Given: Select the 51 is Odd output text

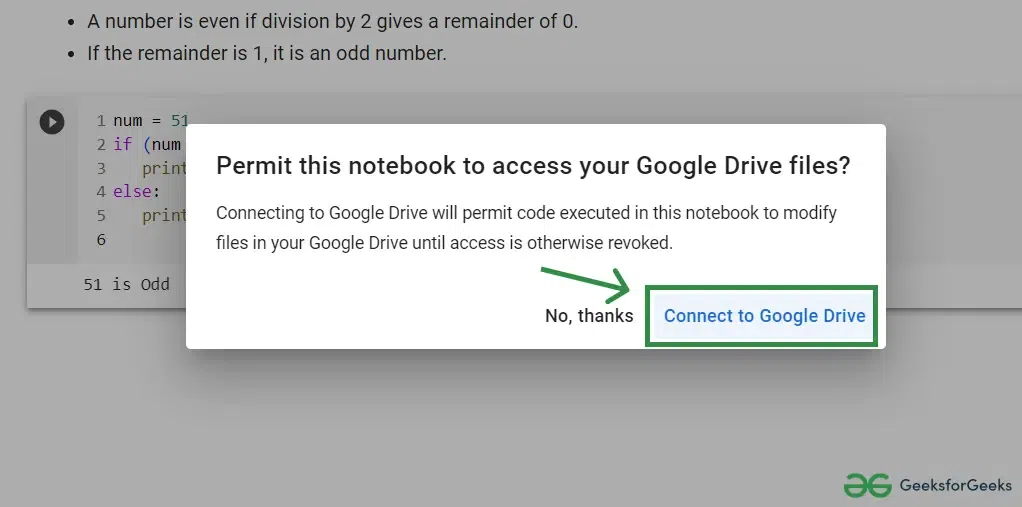Looking at the screenshot, I should coord(126,284).
